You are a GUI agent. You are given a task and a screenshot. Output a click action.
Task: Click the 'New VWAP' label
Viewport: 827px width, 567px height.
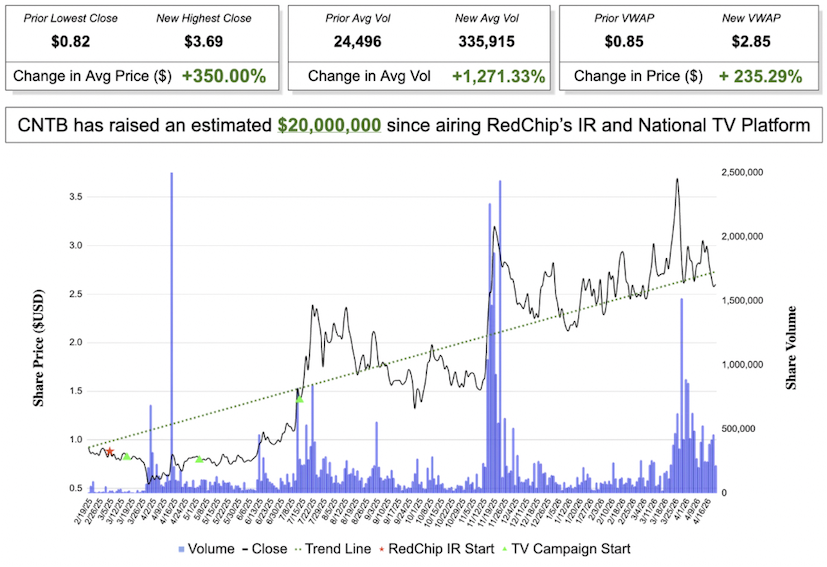[x=751, y=18]
